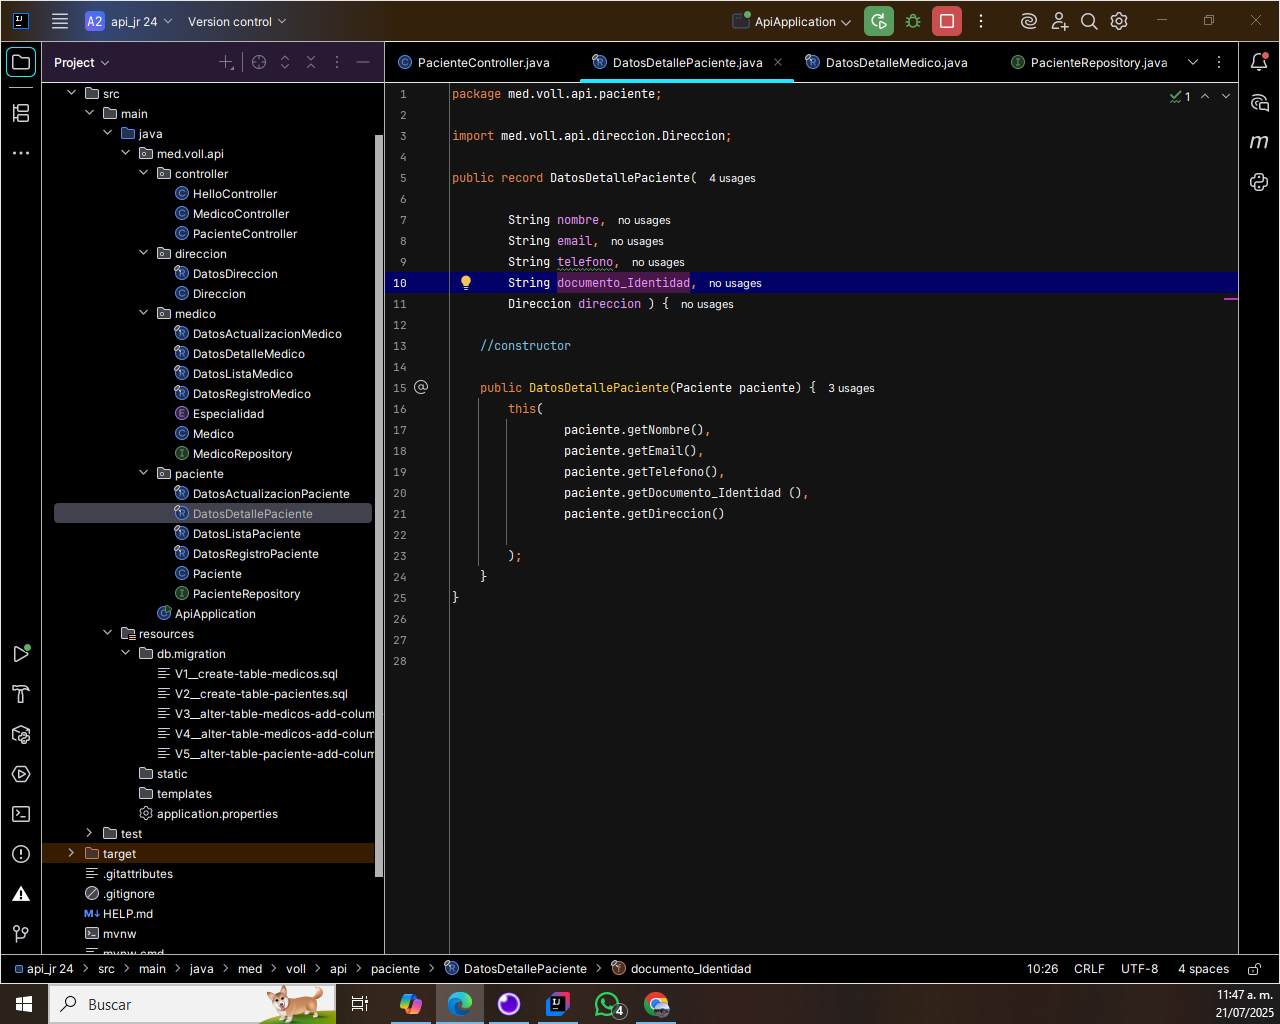1280x1024 pixels.
Task: Open Code With Me add-user icon
Action: pos(1060,21)
